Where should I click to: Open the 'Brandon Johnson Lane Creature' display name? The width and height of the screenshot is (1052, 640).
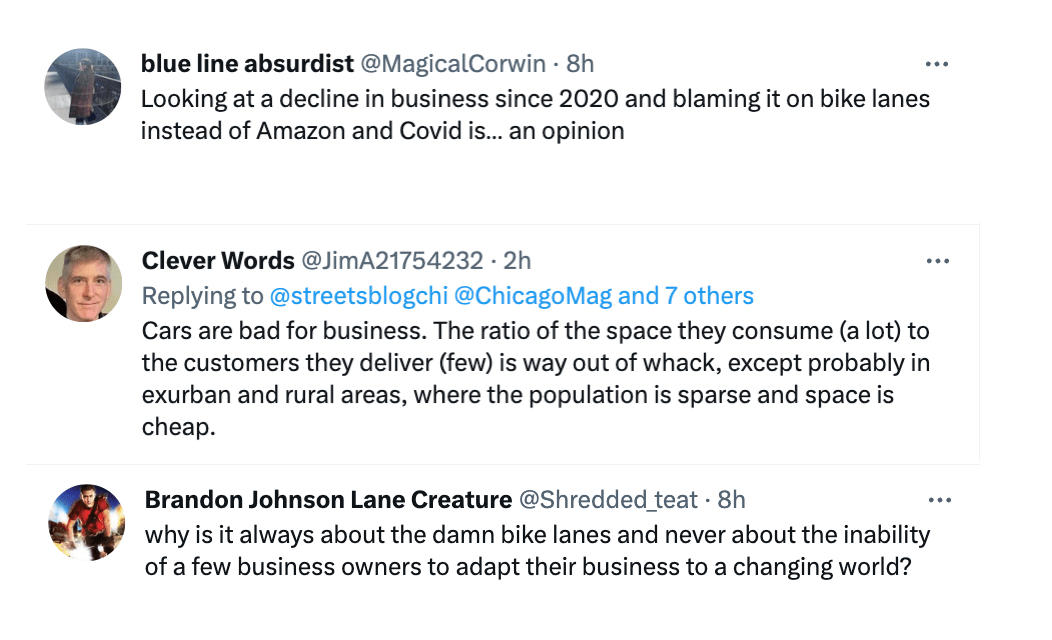(x=328, y=499)
